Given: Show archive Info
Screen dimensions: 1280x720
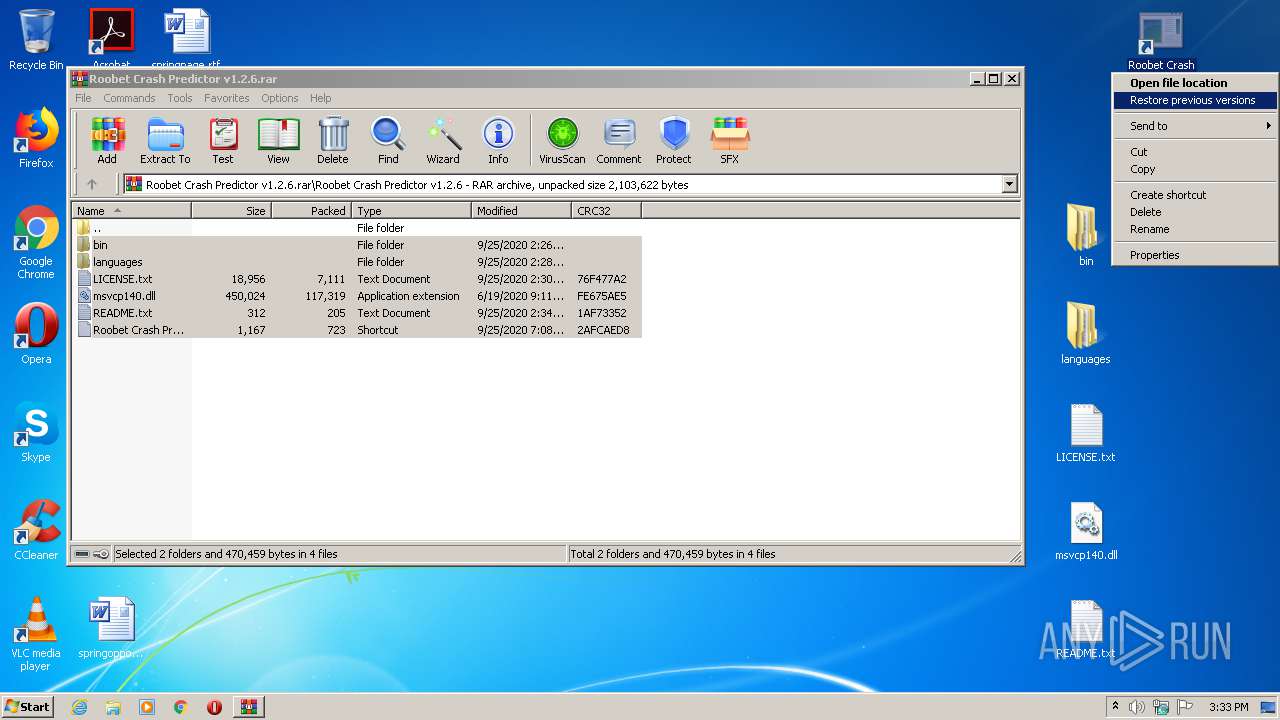Looking at the screenshot, I should [x=498, y=141].
